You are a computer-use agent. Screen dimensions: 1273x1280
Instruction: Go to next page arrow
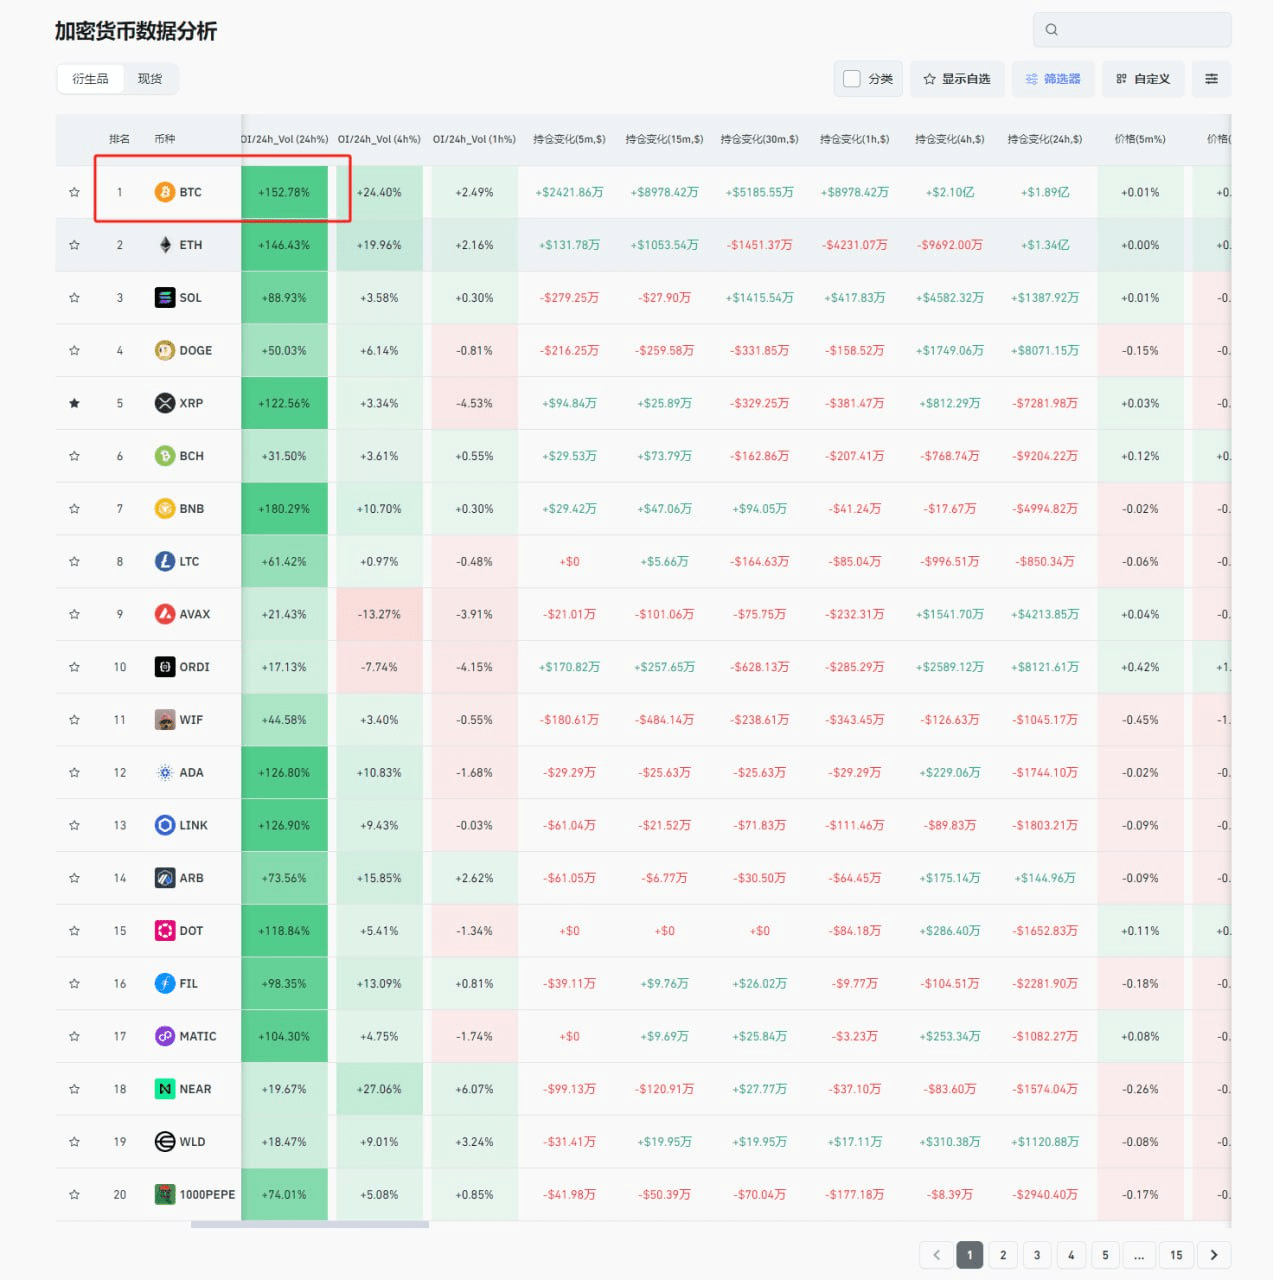coord(1214,1255)
